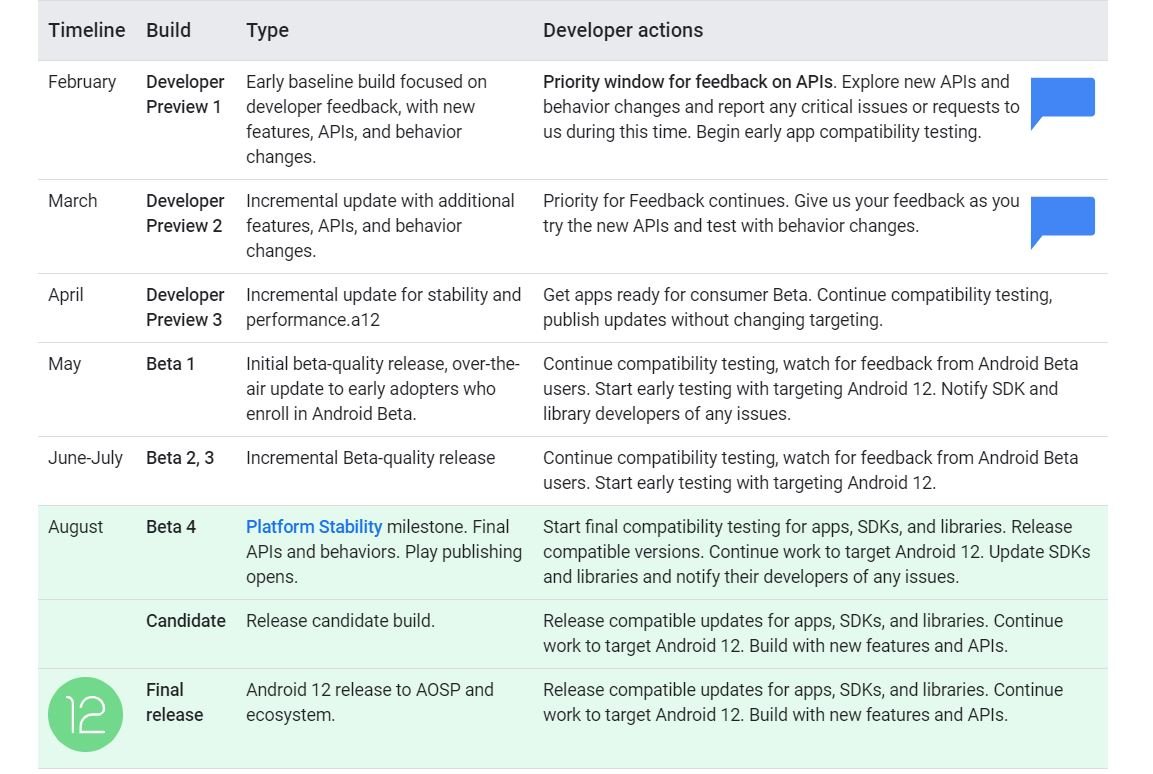Click the Beta 4 build label
Screen dimensions: 1153x774
(x=171, y=527)
